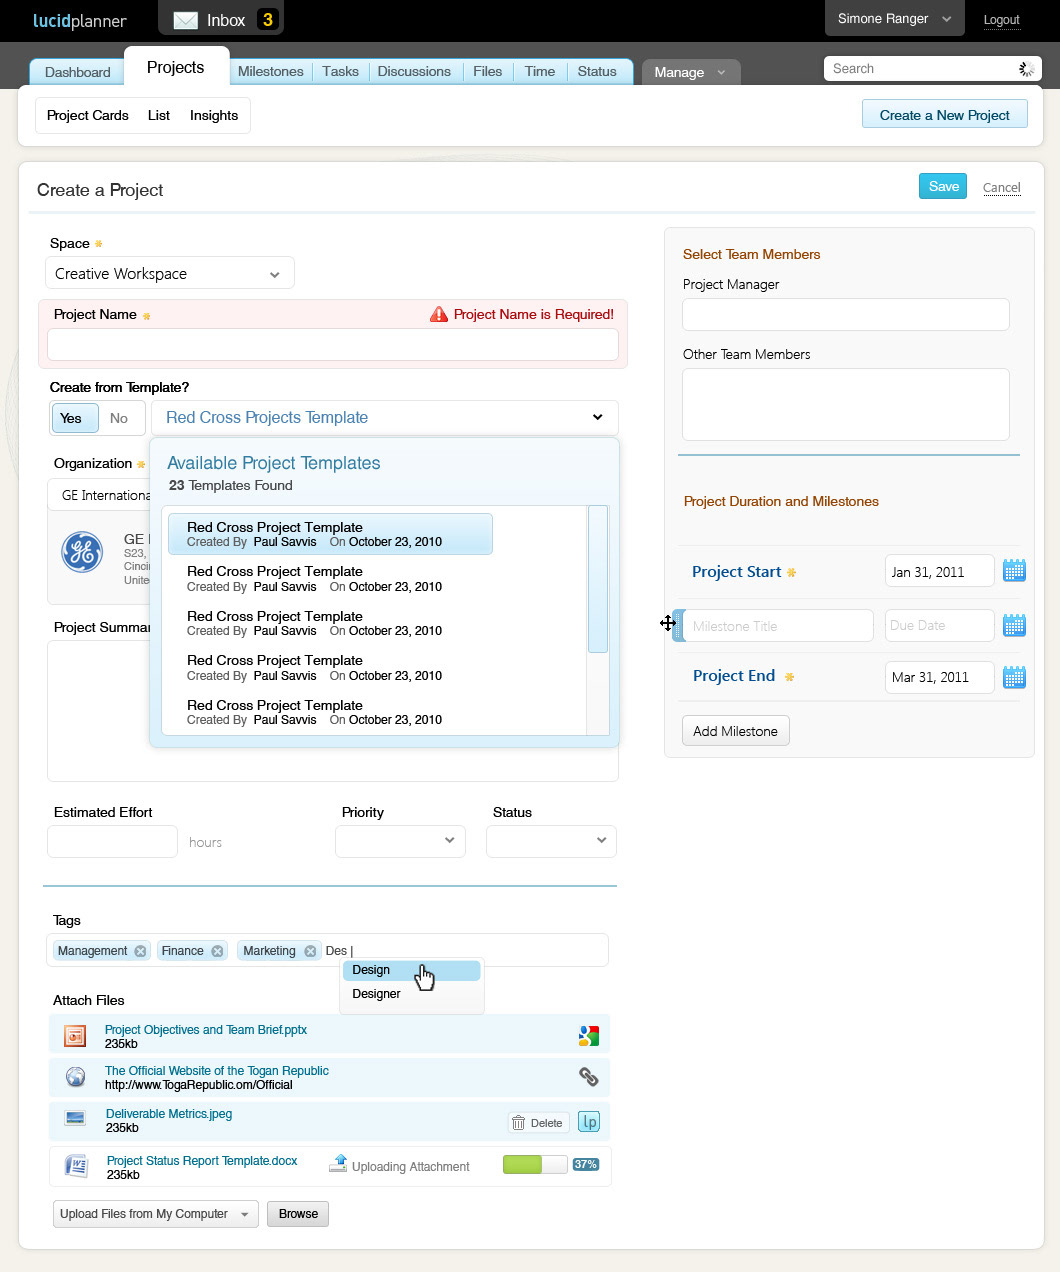Click the milestone due date calendar icon
This screenshot has width=1060, height=1272.
(x=1014, y=626)
